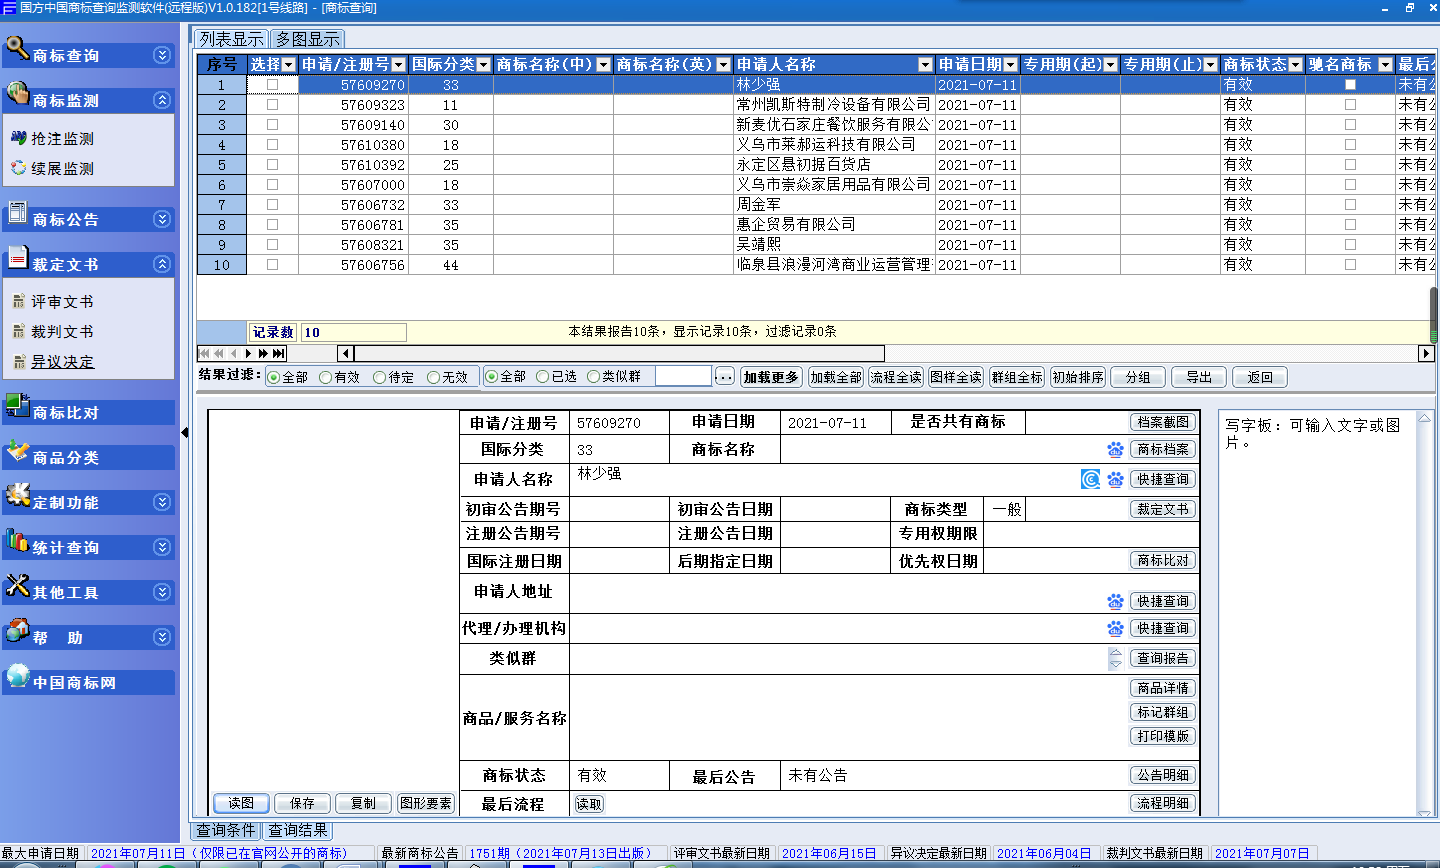Go to last record navigation arrow
Image resolution: width=1440 pixels, height=868 pixels.
pos(279,353)
